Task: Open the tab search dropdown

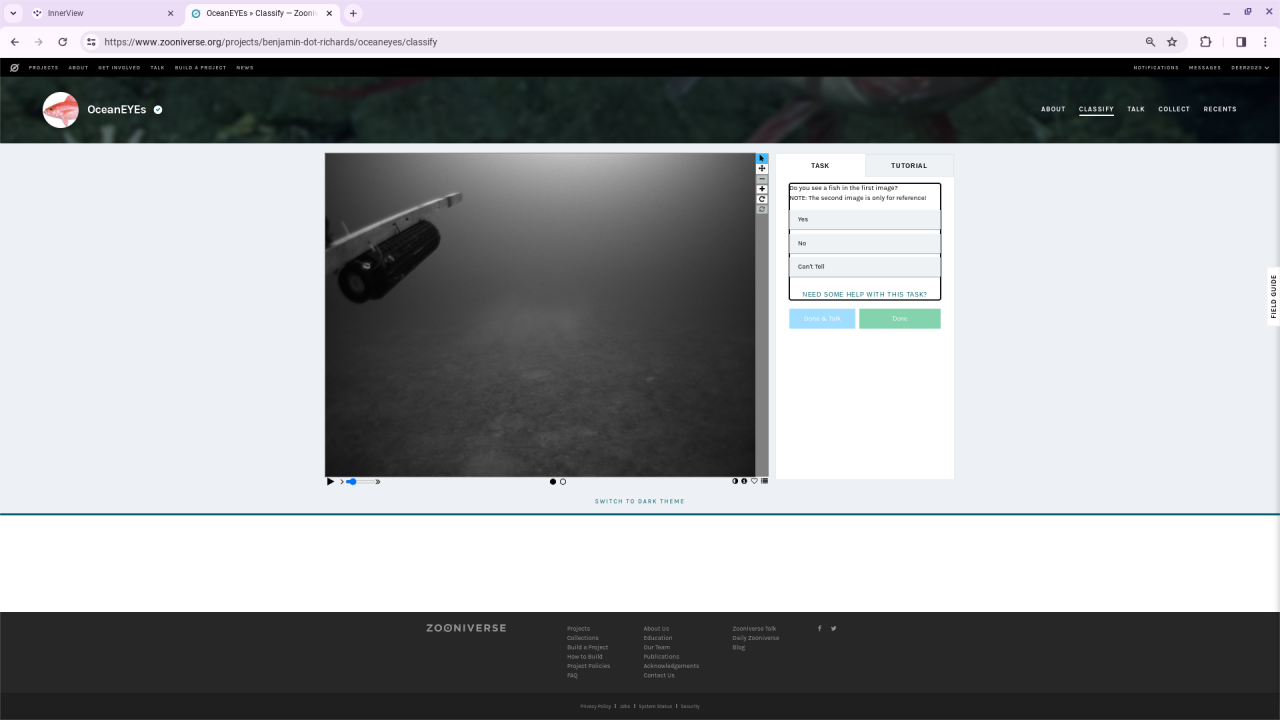Action: click(13, 13)
